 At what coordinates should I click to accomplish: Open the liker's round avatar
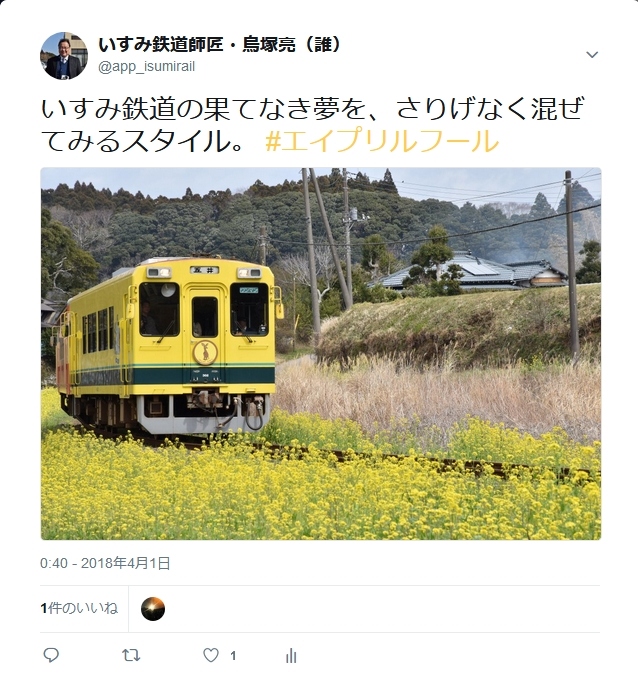(x=153, y=609)
